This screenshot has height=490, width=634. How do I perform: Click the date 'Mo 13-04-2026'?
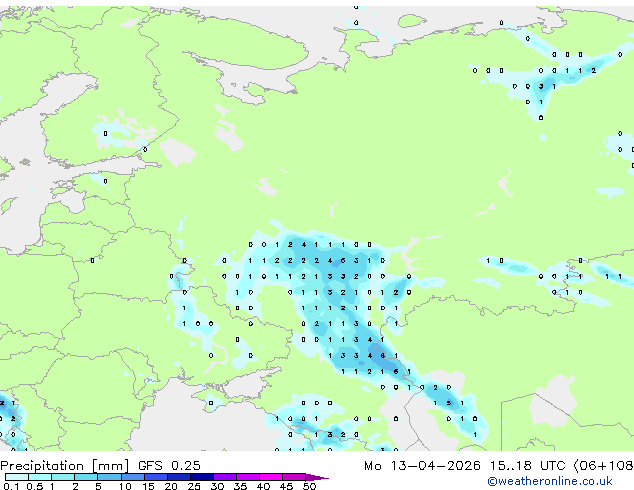click(x=422, y=466)
